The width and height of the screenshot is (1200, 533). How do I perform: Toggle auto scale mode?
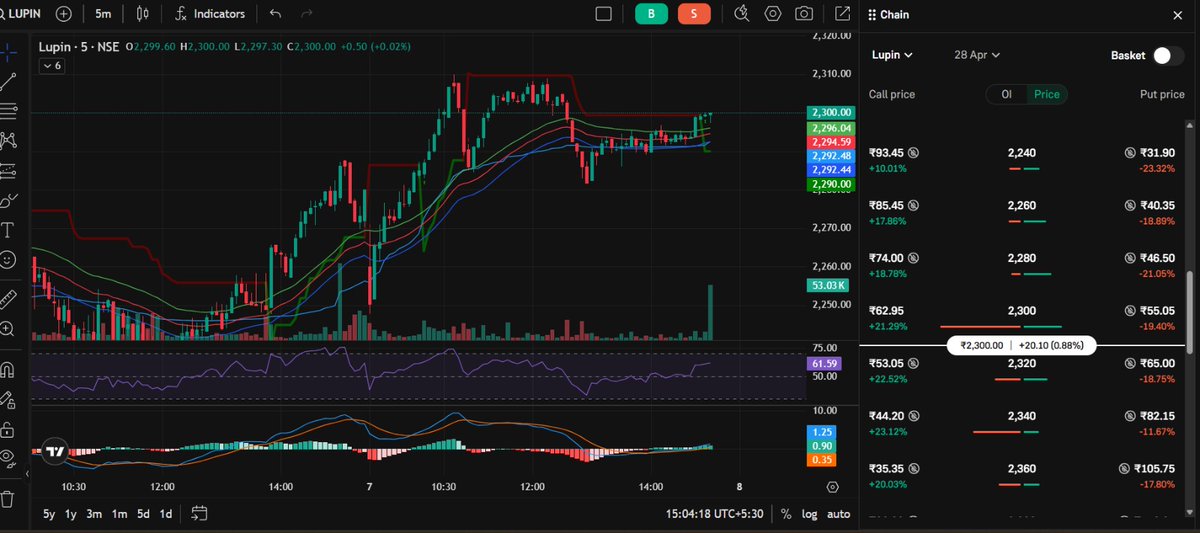tap(838, 514)
